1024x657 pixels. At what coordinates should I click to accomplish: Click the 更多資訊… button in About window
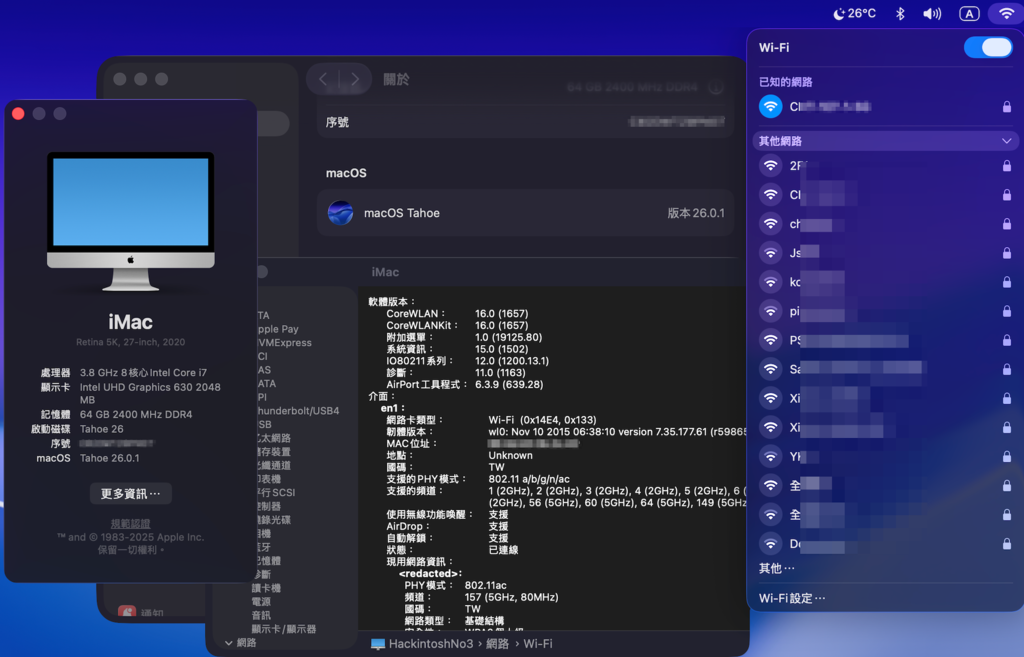coord(131,494)
